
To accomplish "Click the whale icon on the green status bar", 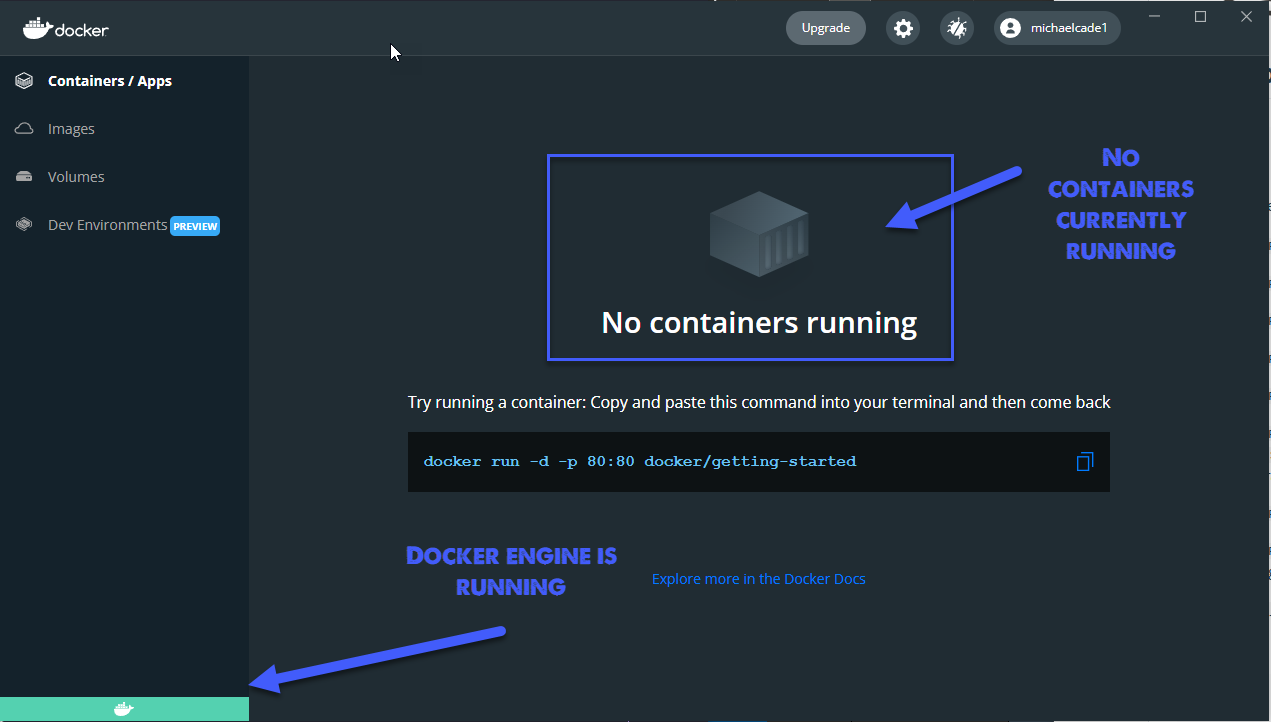I will pyautogui.click(x=124, y=708).
